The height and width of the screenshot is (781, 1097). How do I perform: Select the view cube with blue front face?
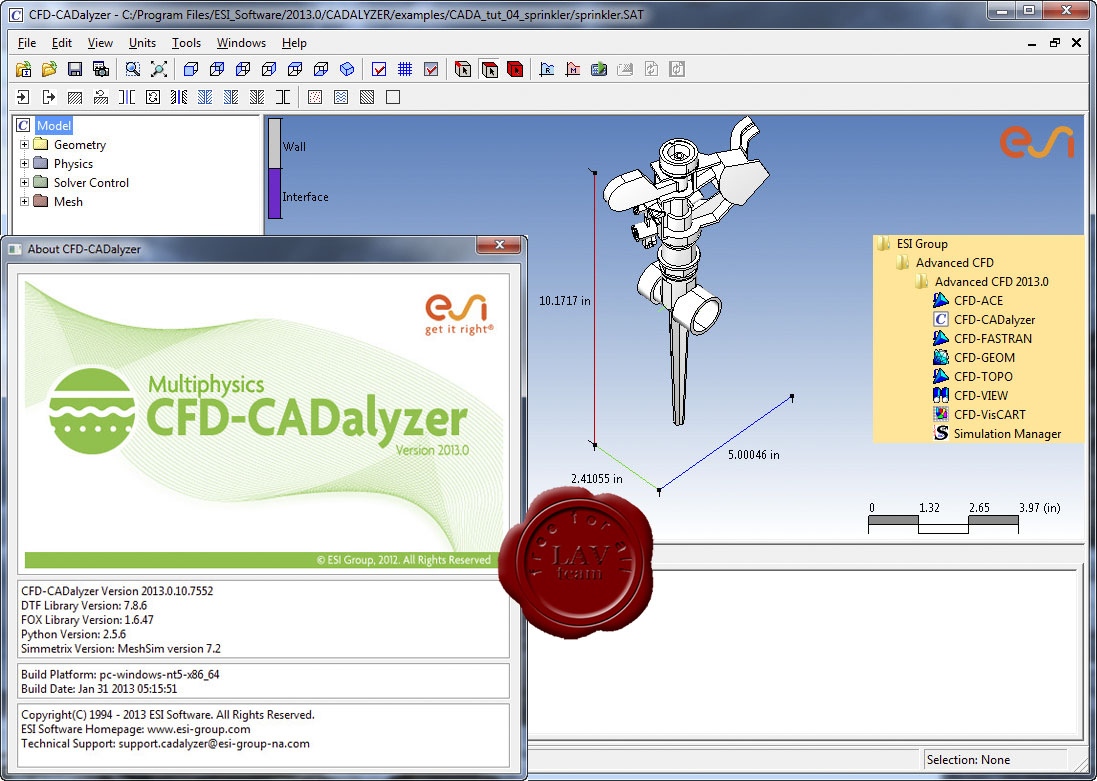tap(191, 69)
